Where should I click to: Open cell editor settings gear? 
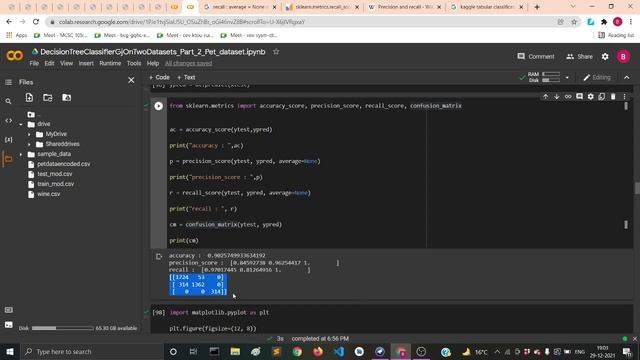(591, 97)
